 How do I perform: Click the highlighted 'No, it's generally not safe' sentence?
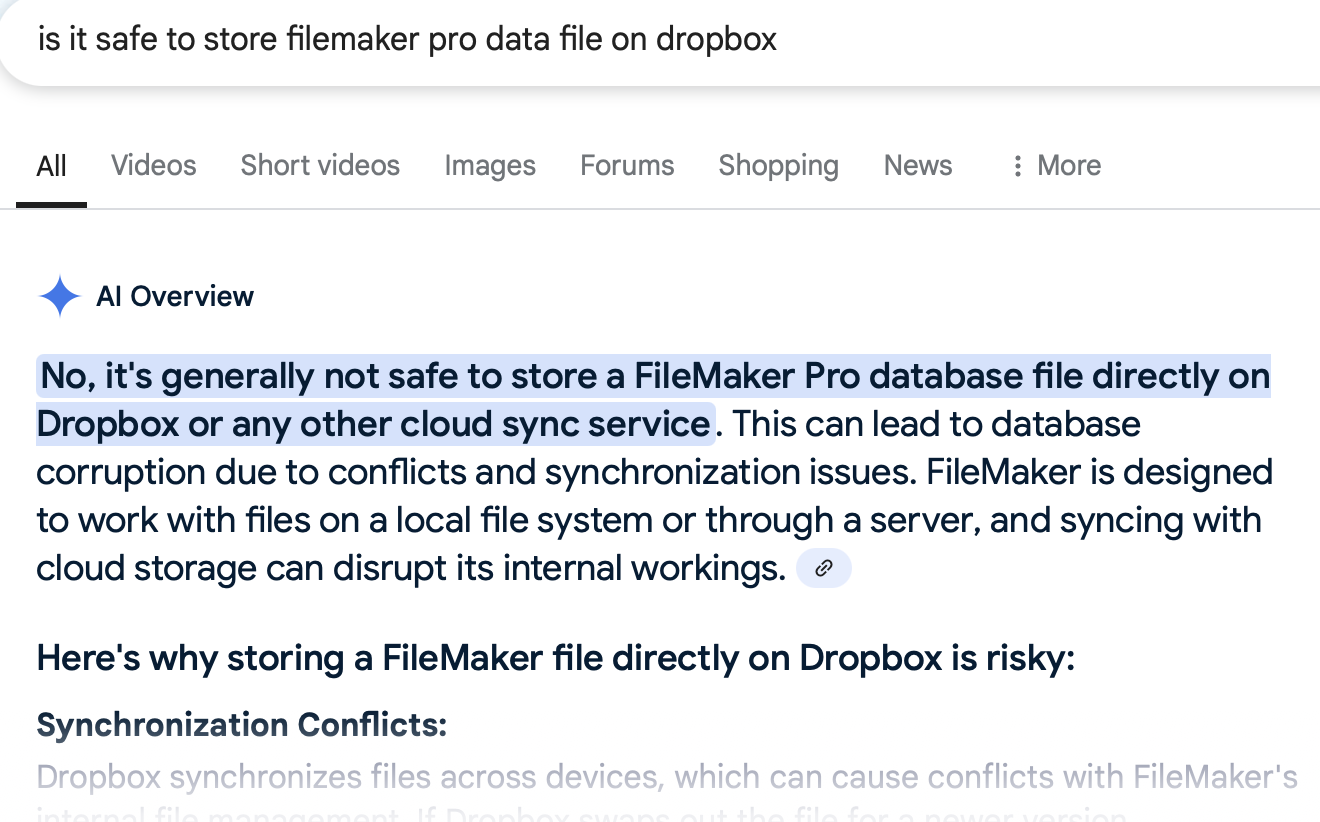(654, 400)
